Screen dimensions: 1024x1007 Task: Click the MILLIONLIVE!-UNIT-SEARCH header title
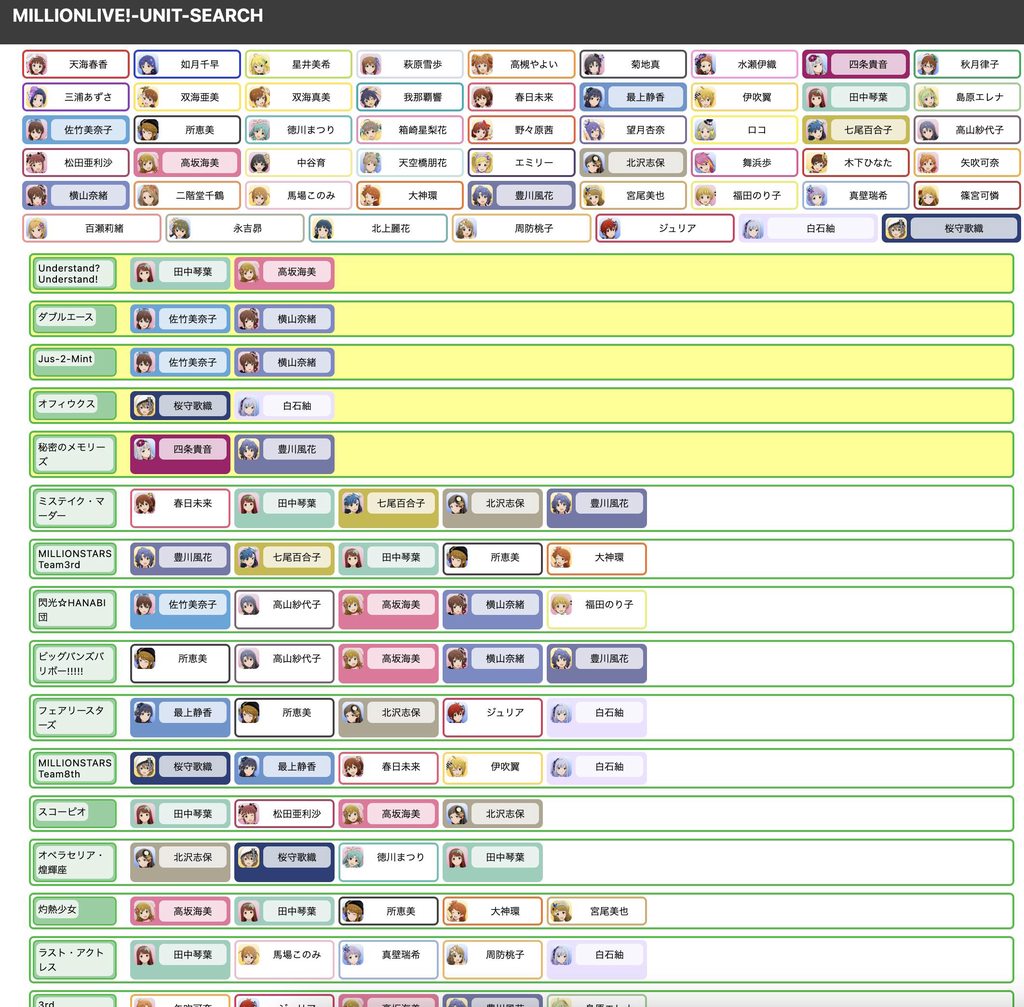(138, 16)
